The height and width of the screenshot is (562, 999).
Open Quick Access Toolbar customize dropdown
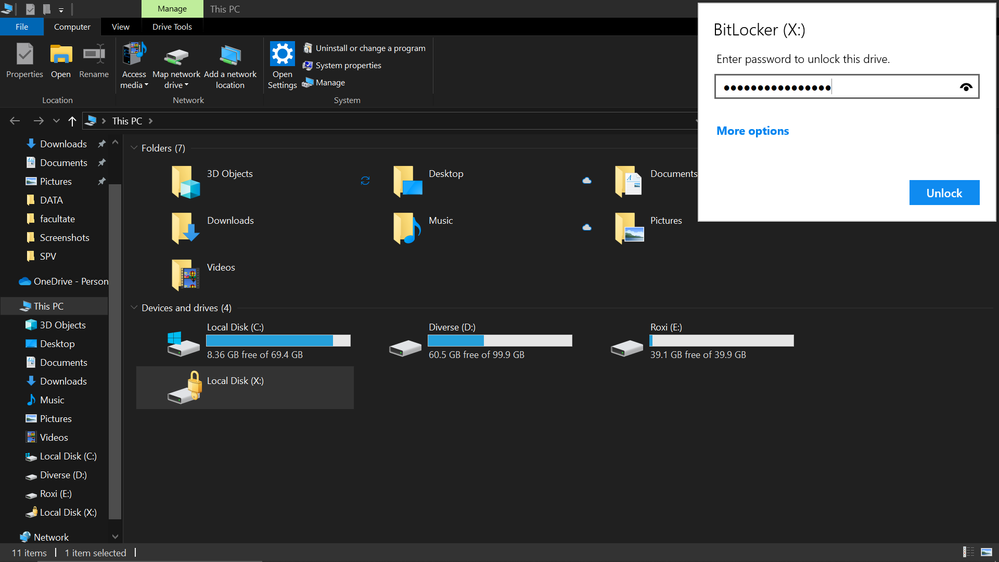pyautogui.click(x=61, y=10)
